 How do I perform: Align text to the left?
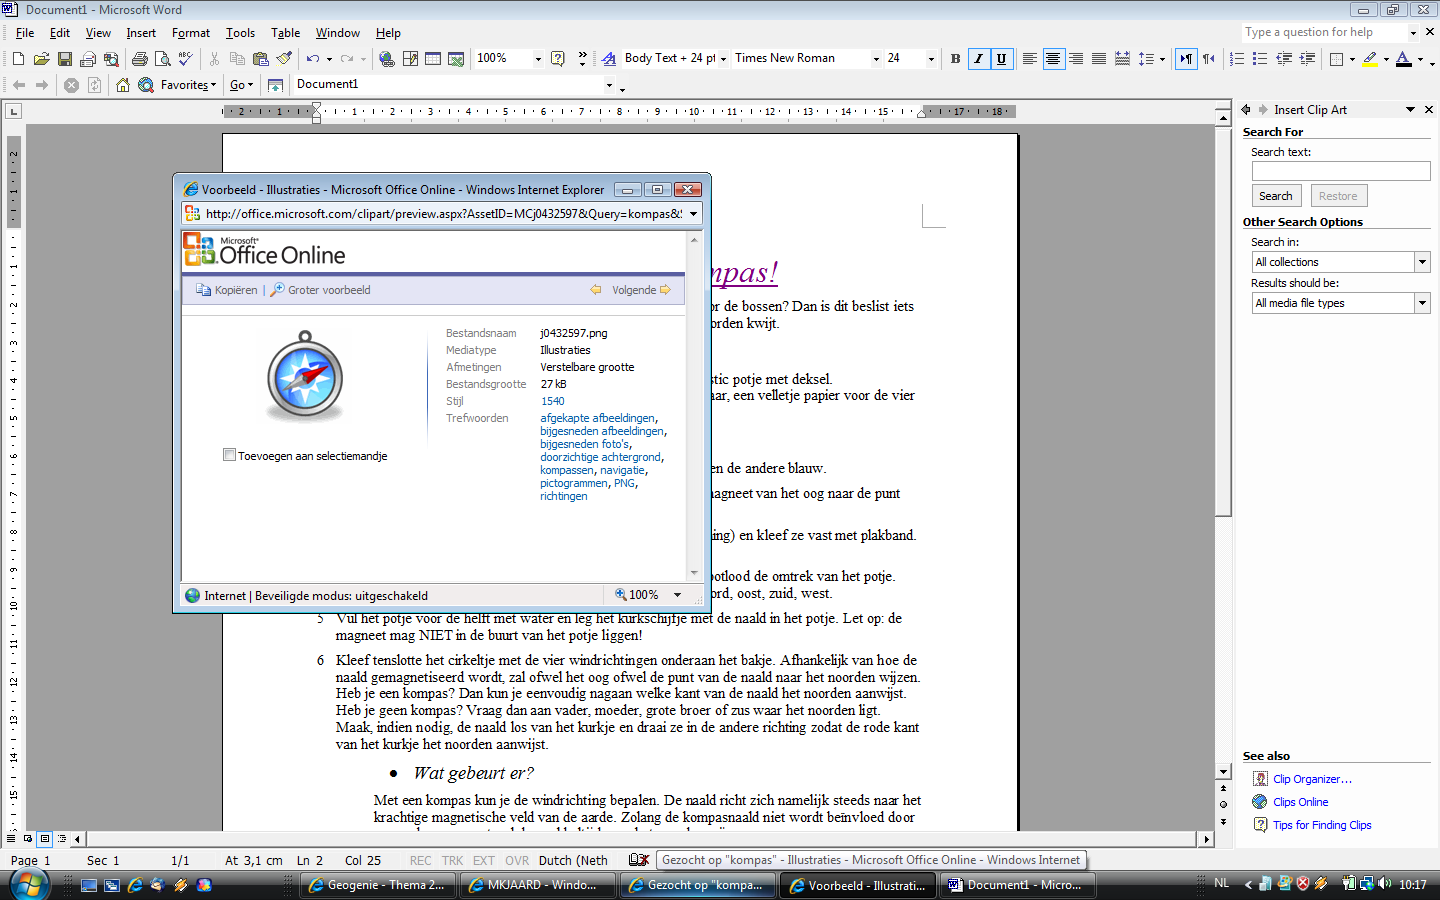point(1029,59)
